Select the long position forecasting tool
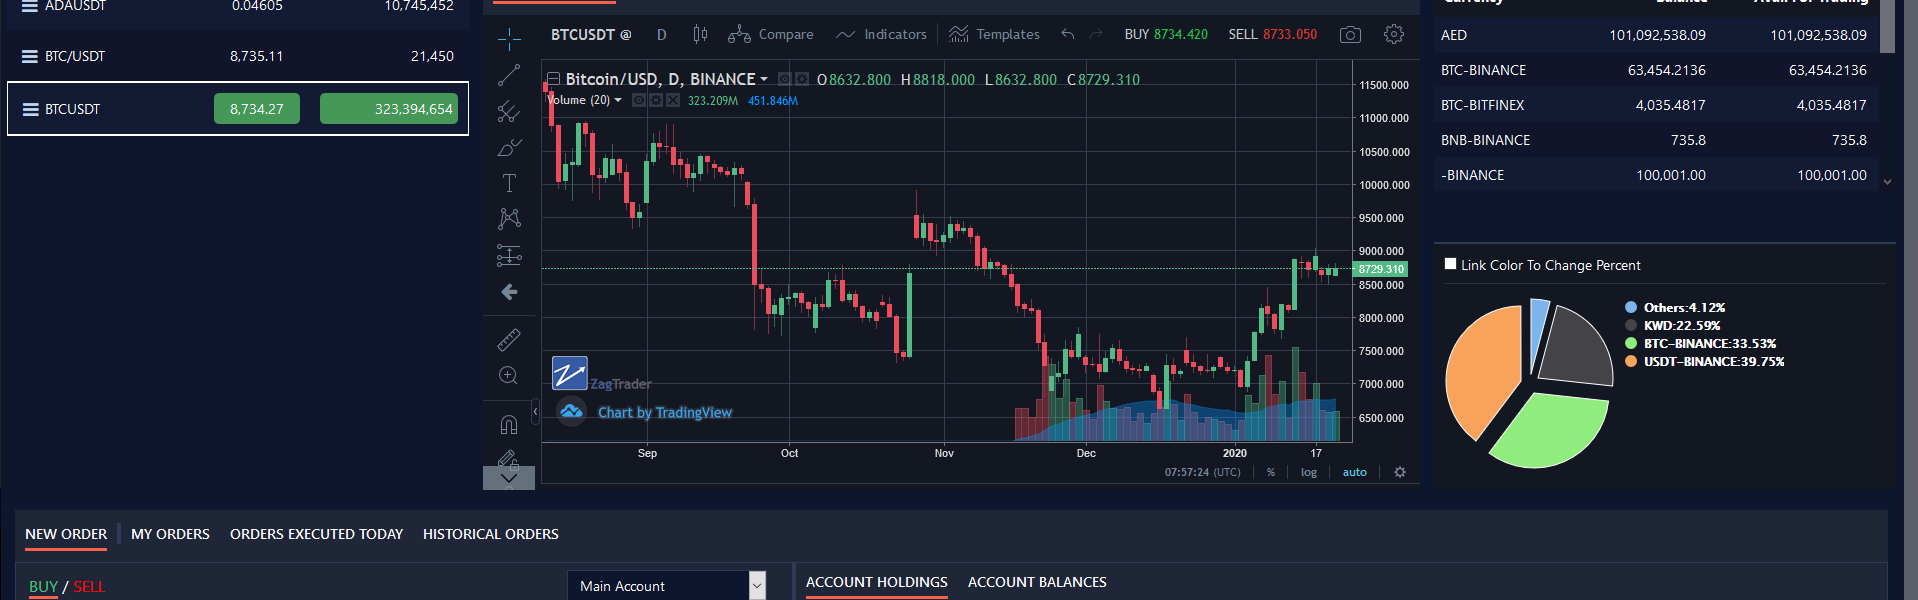 509,255
